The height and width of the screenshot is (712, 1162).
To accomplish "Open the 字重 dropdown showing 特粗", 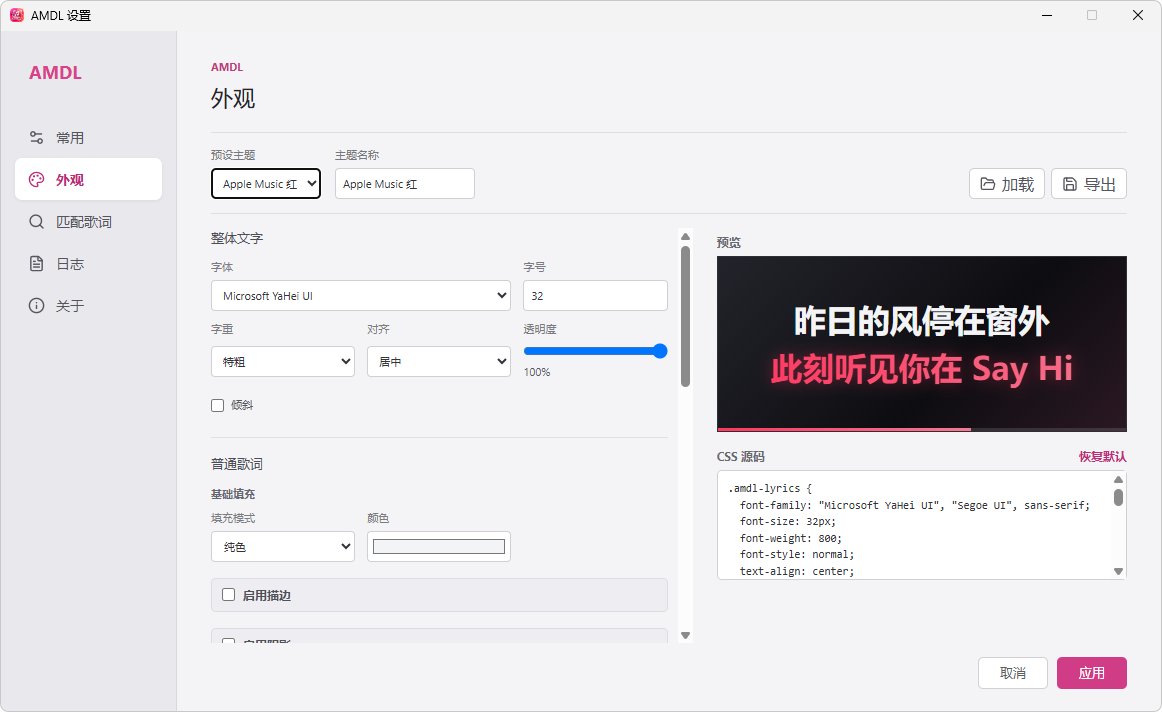I will pos(283,362).
